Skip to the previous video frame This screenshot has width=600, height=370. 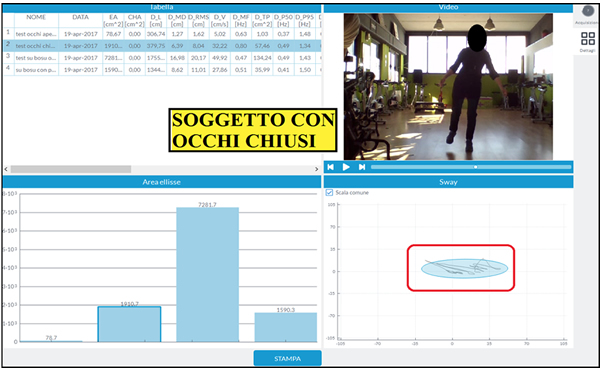[331, 167]
